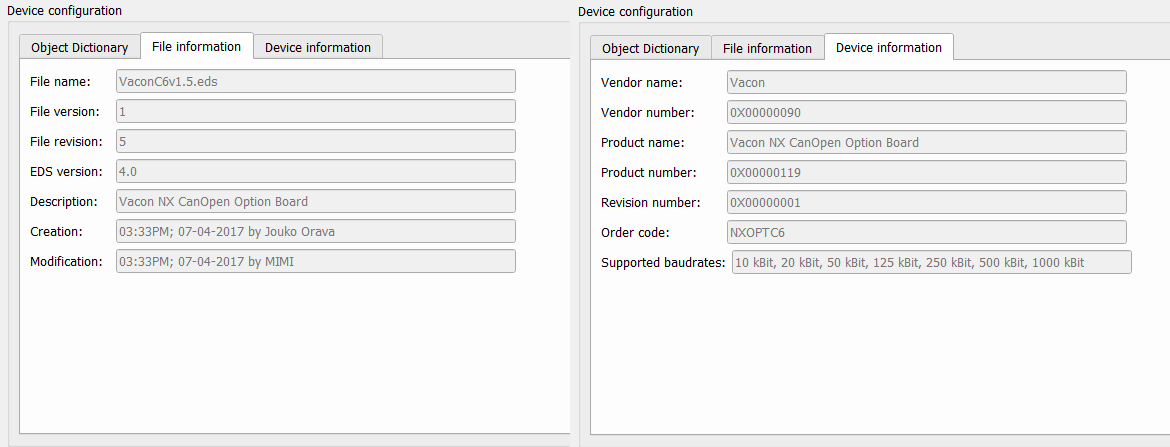
Task: Click the Description text field
Action: [x=316, y=201]
